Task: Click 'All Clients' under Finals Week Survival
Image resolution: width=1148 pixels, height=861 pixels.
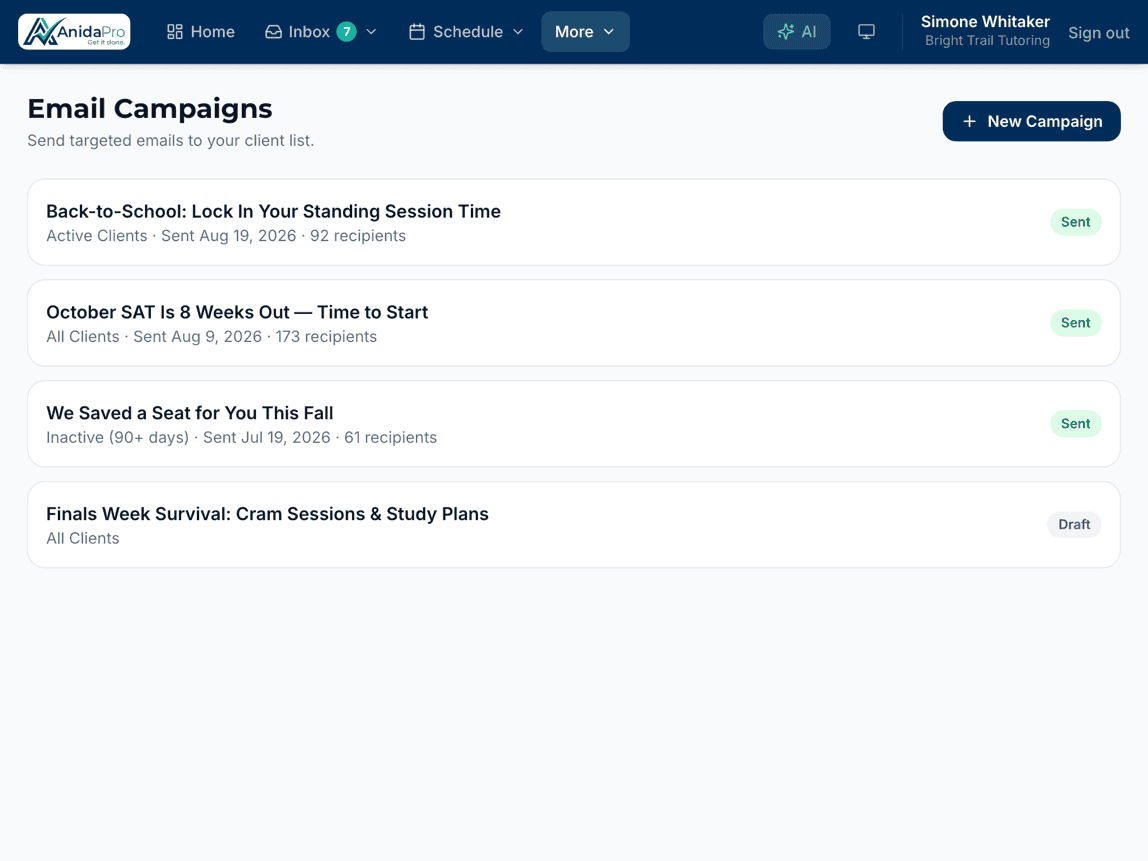Action: tap(83, 539)
